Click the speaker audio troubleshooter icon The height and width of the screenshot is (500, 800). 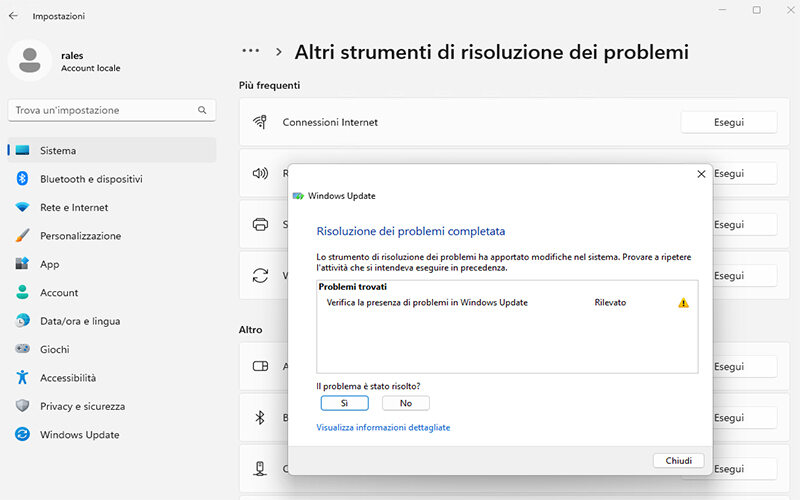pos(260,173)
